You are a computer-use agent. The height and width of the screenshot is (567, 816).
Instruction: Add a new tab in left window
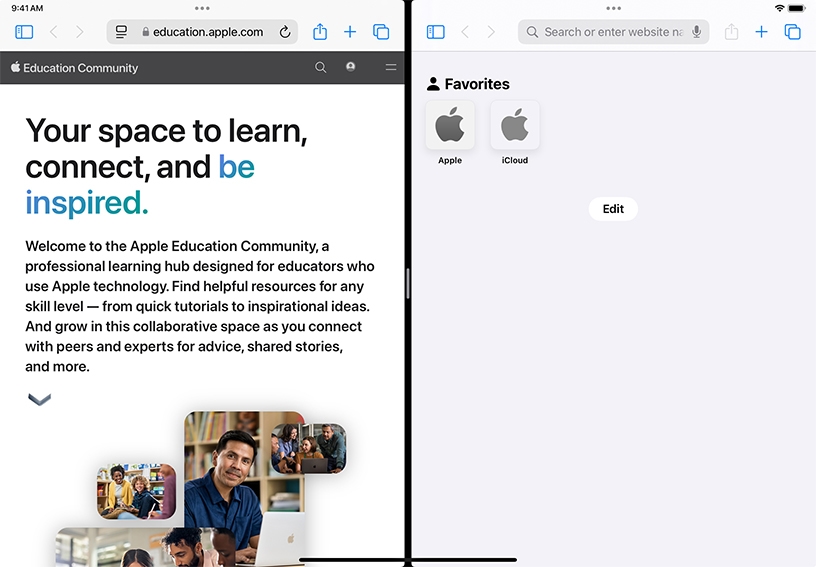350,32
